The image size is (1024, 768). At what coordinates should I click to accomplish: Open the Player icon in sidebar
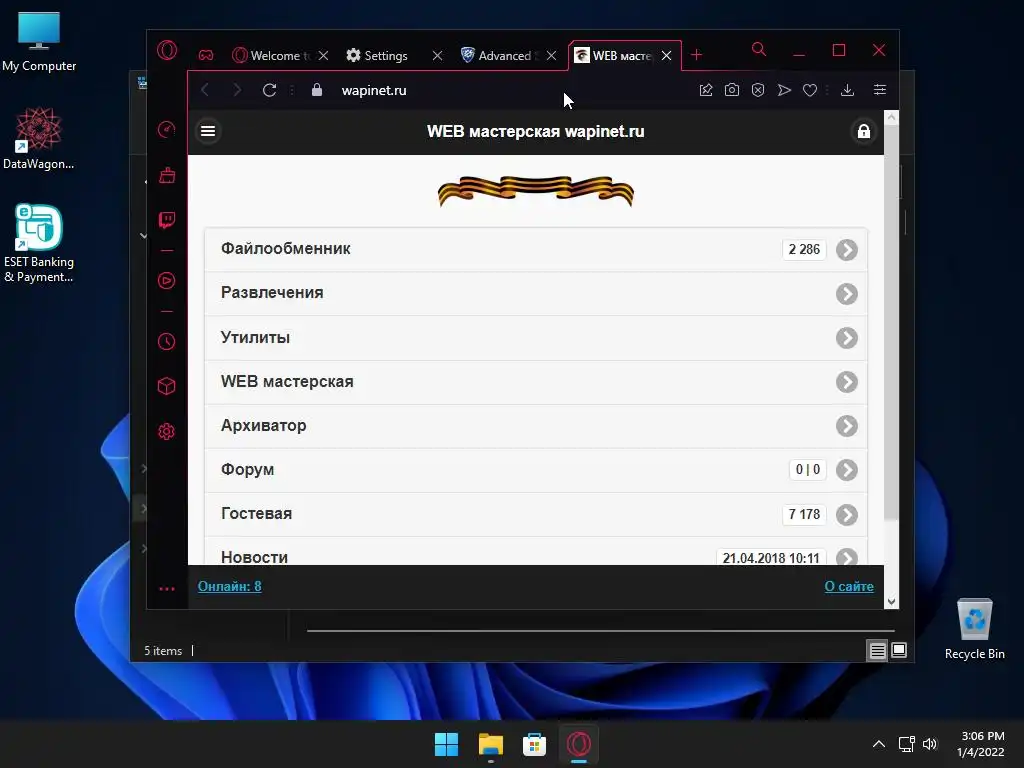pyautogui.click(x=167, y=281)
